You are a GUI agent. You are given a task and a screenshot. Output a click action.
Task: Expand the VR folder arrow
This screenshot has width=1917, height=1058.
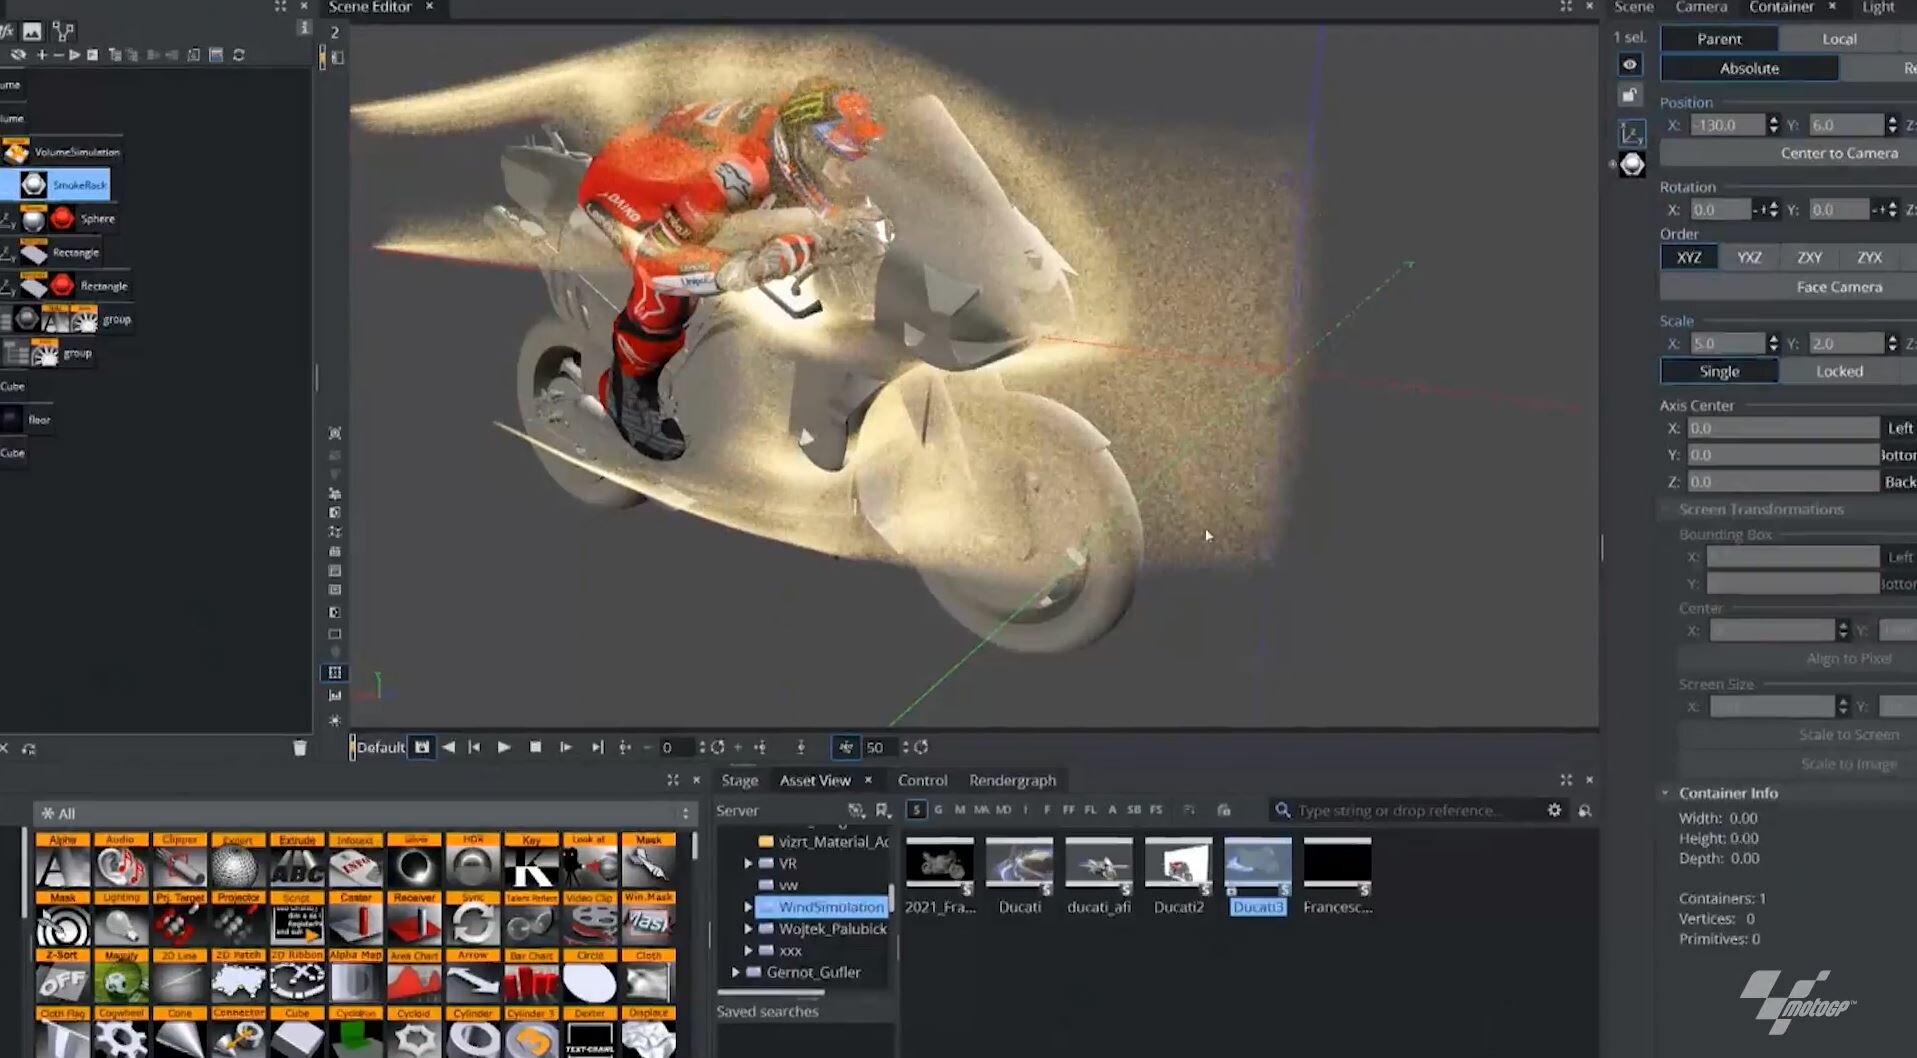point(748,863)
